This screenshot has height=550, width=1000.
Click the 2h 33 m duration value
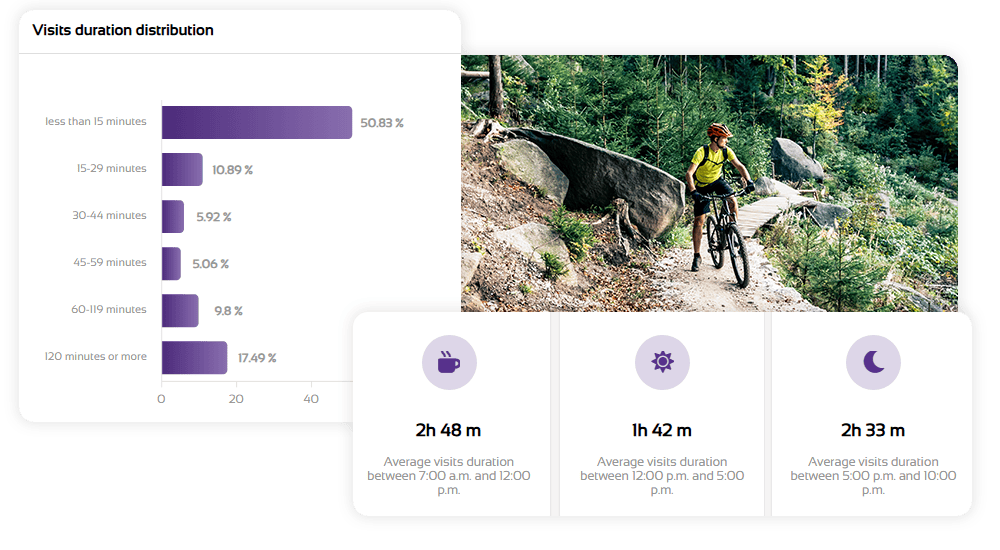pyautogui.click(x=873, y=430)
